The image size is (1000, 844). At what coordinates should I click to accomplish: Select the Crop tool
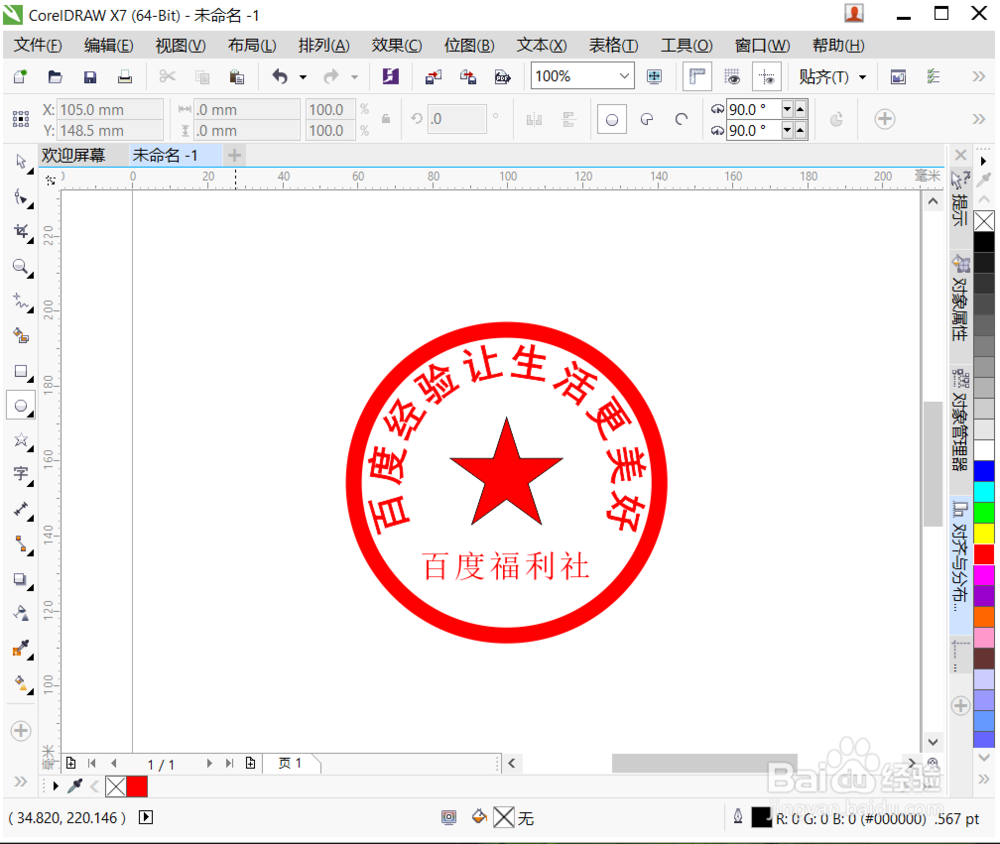21,232
